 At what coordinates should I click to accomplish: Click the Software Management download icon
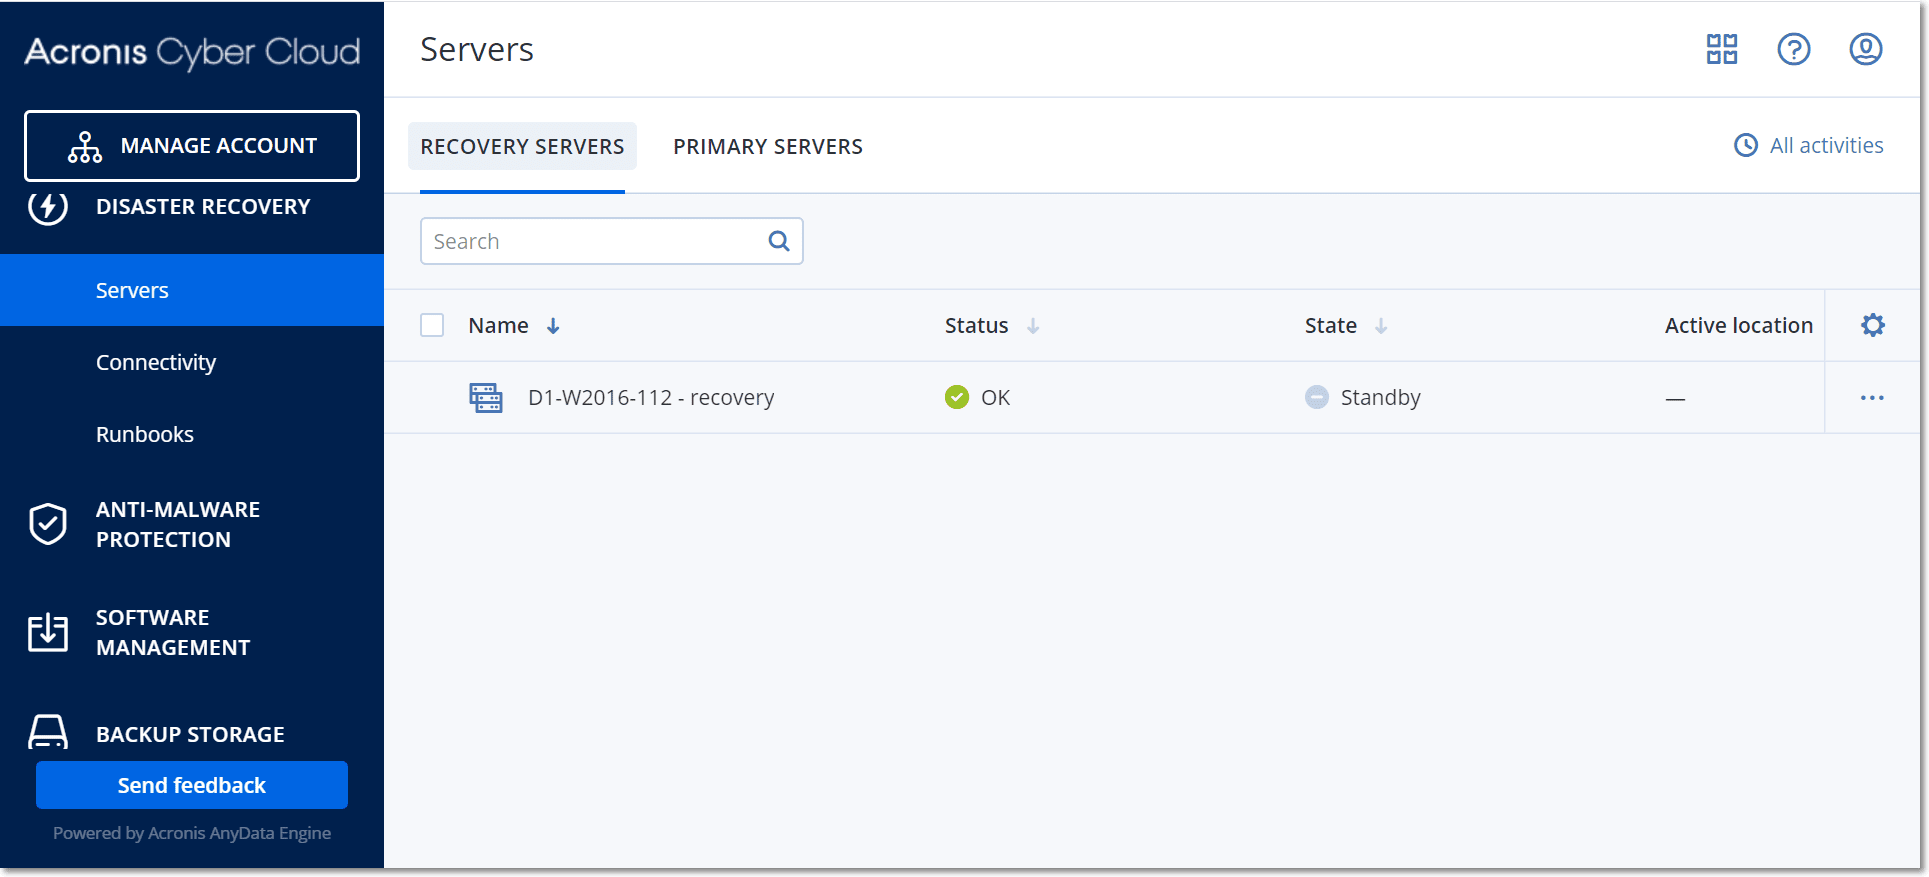click(48, 632)
